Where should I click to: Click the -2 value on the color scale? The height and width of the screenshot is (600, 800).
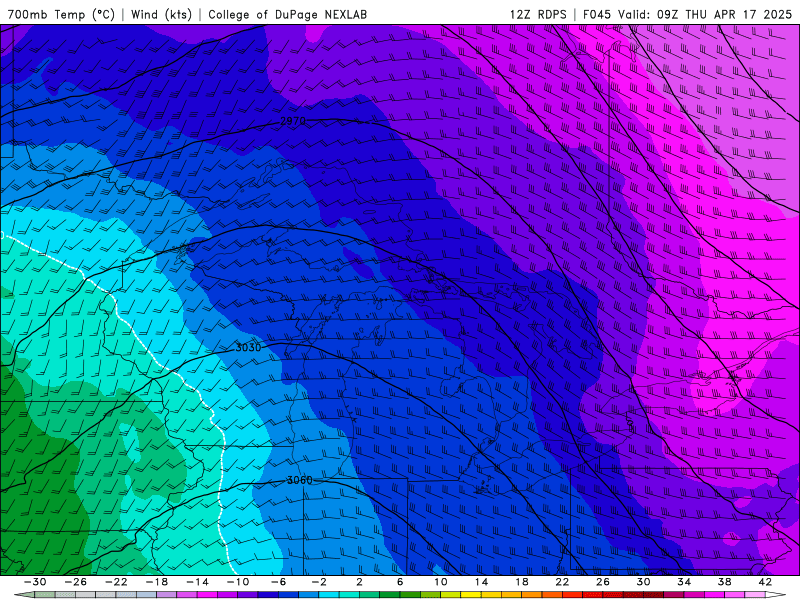pos(319,582)
